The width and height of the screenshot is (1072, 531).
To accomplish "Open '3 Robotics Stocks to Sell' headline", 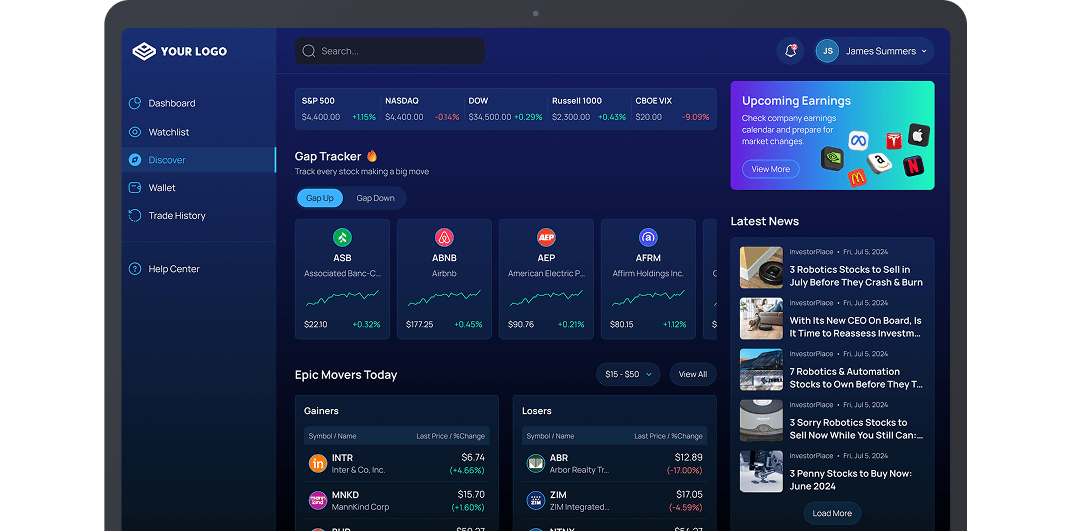I will point(856,276).
